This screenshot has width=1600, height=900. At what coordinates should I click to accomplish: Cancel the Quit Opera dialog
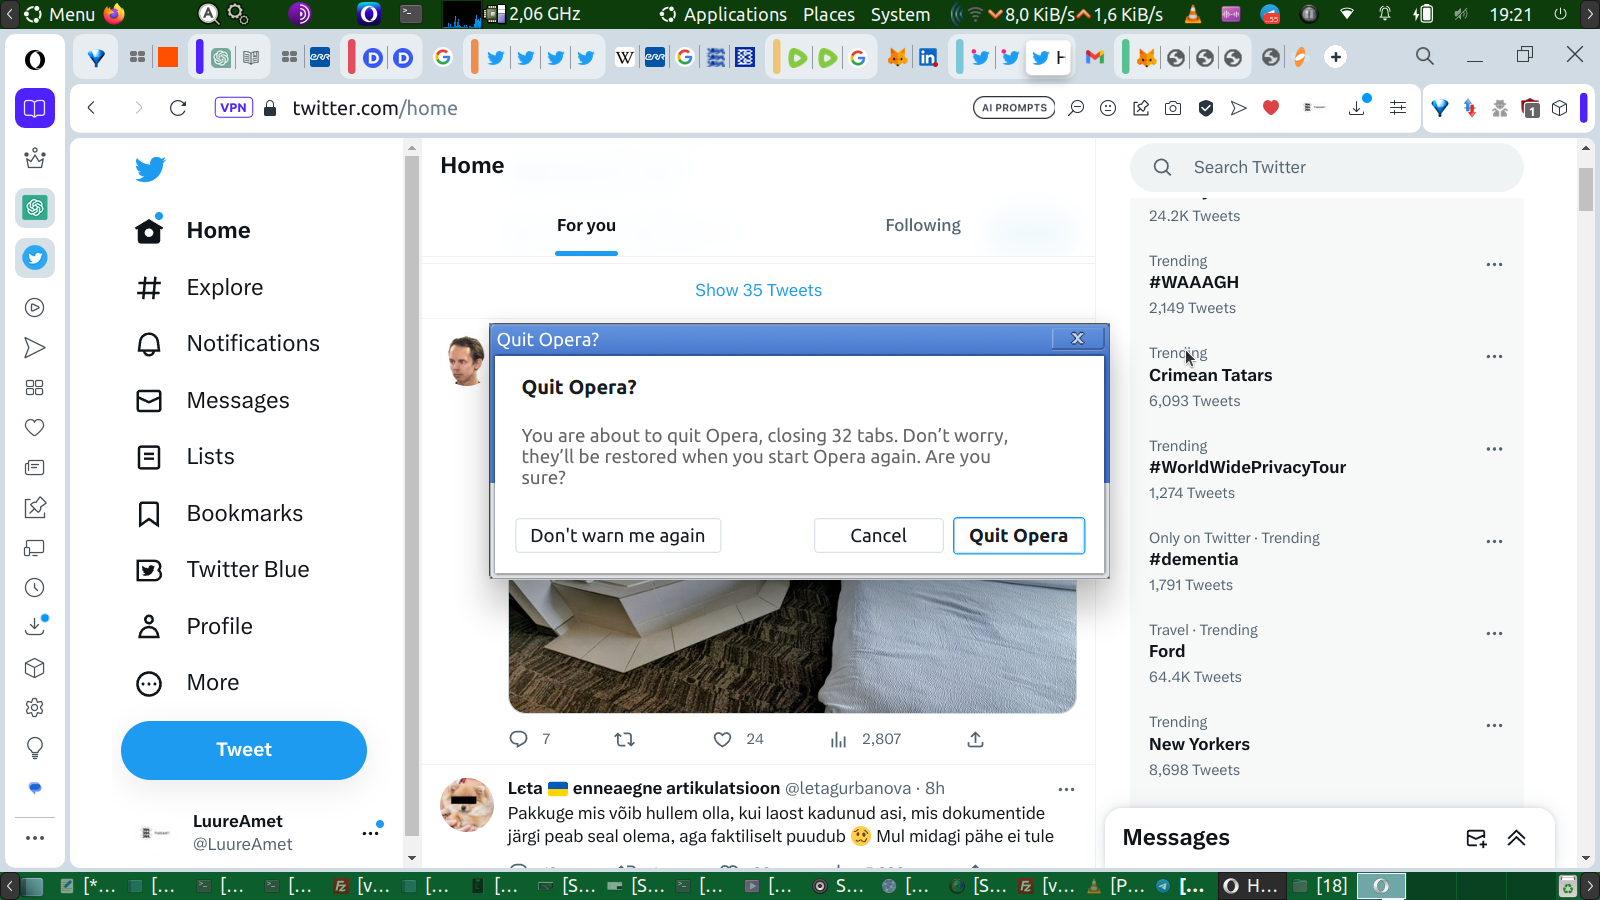pos(878,535)
